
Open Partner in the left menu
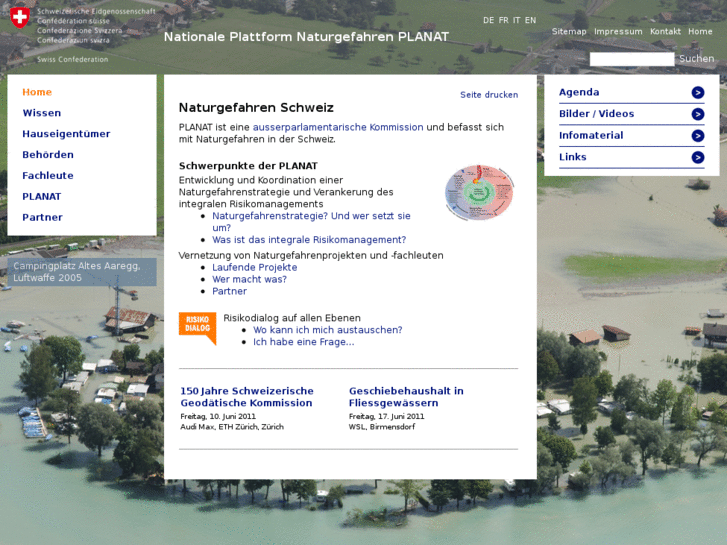pos(42,217)
